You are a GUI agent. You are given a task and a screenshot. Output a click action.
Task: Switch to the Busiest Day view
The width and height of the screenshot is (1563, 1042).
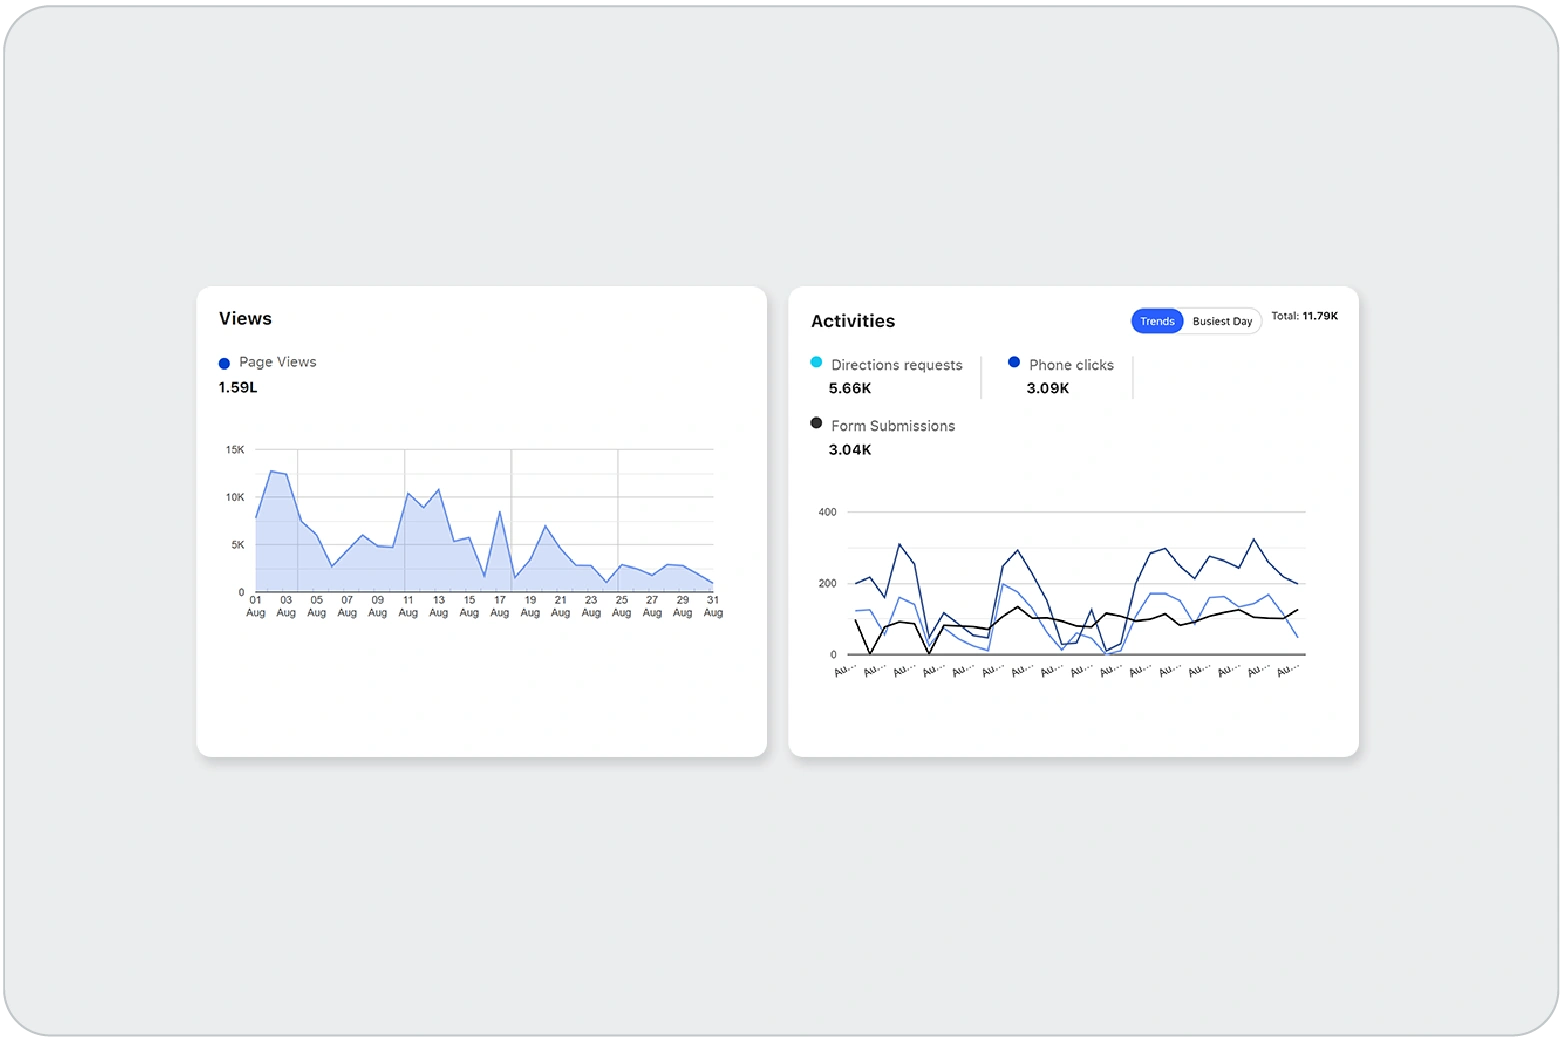click(1222, 321)
